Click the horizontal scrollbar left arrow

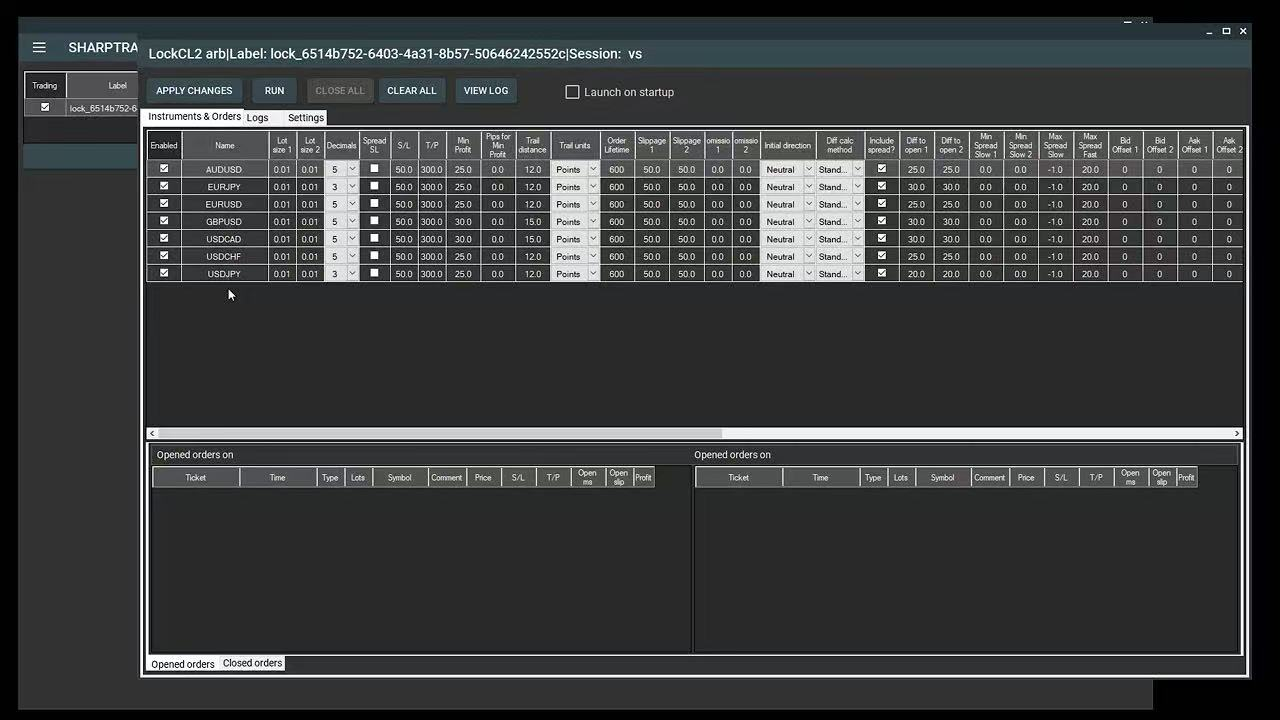click(x=152, y=433)
